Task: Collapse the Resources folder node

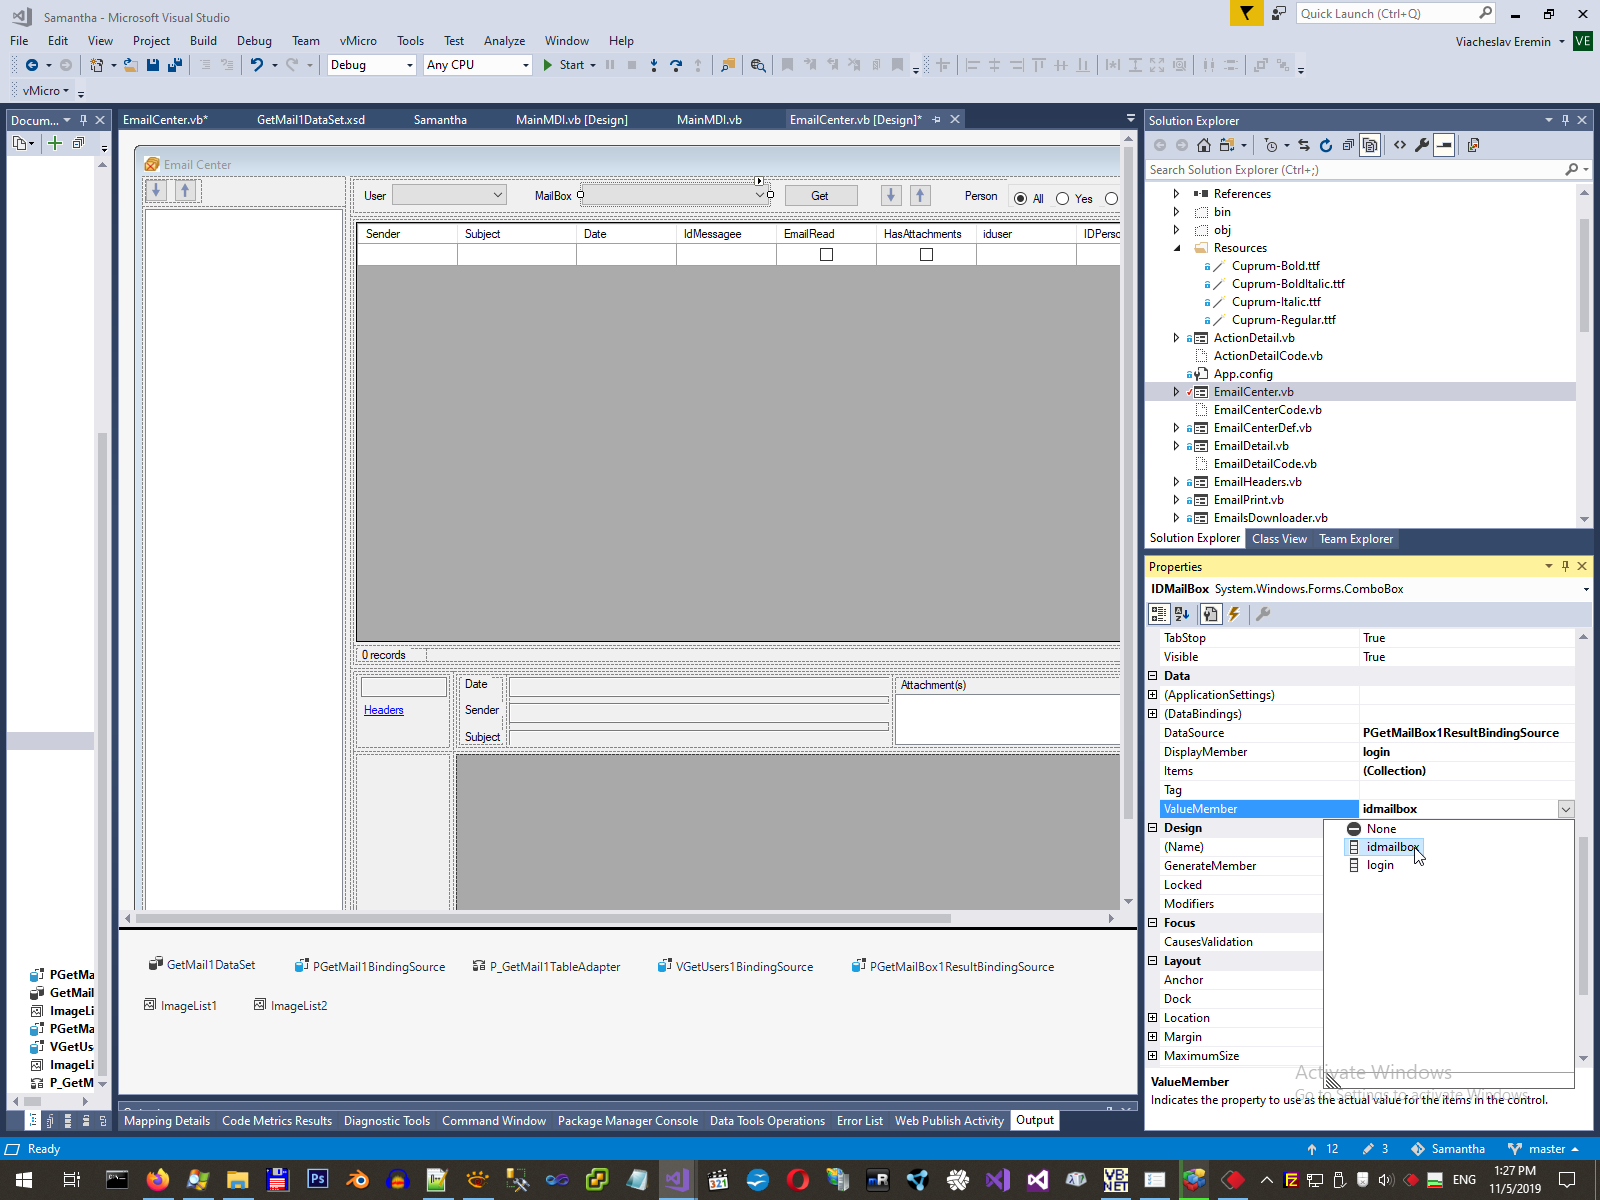Action: pos(1176,248)
